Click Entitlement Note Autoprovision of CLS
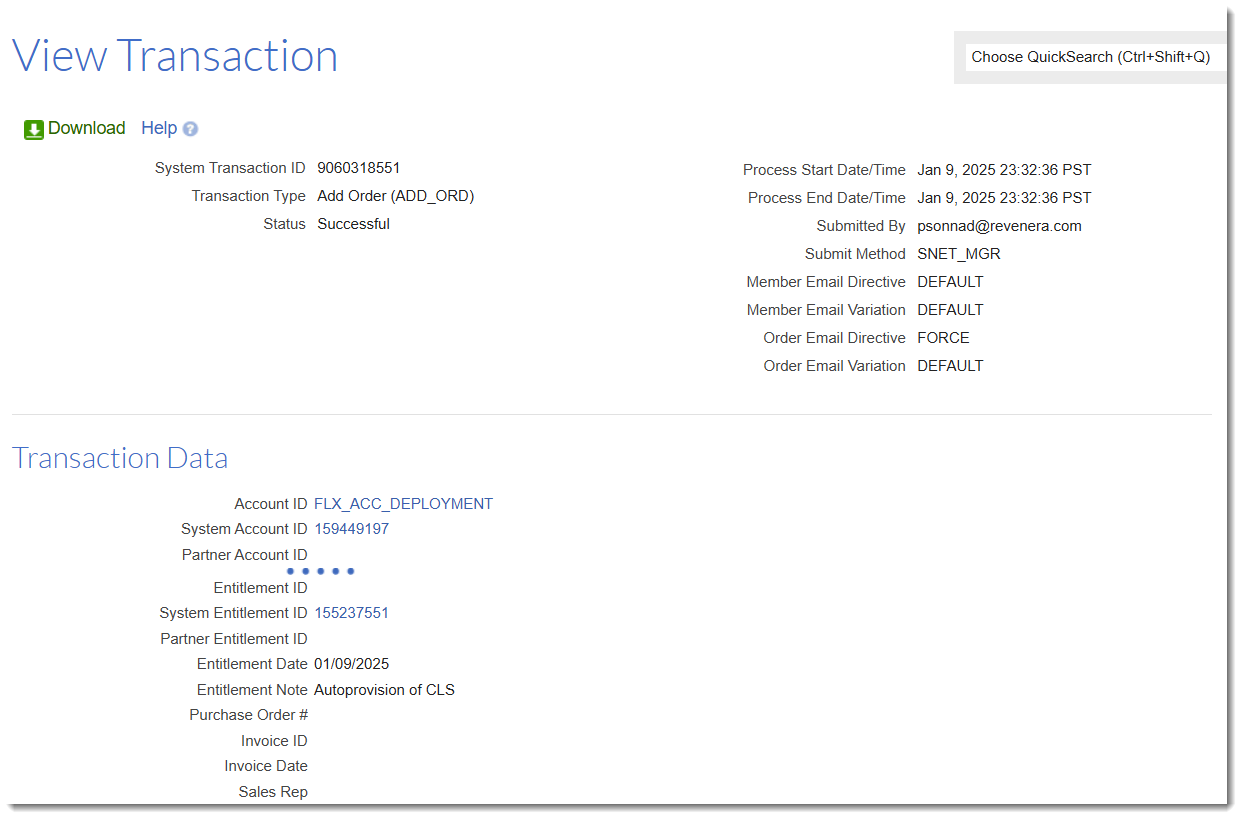1242x819 pixels. tap(384, 690)
